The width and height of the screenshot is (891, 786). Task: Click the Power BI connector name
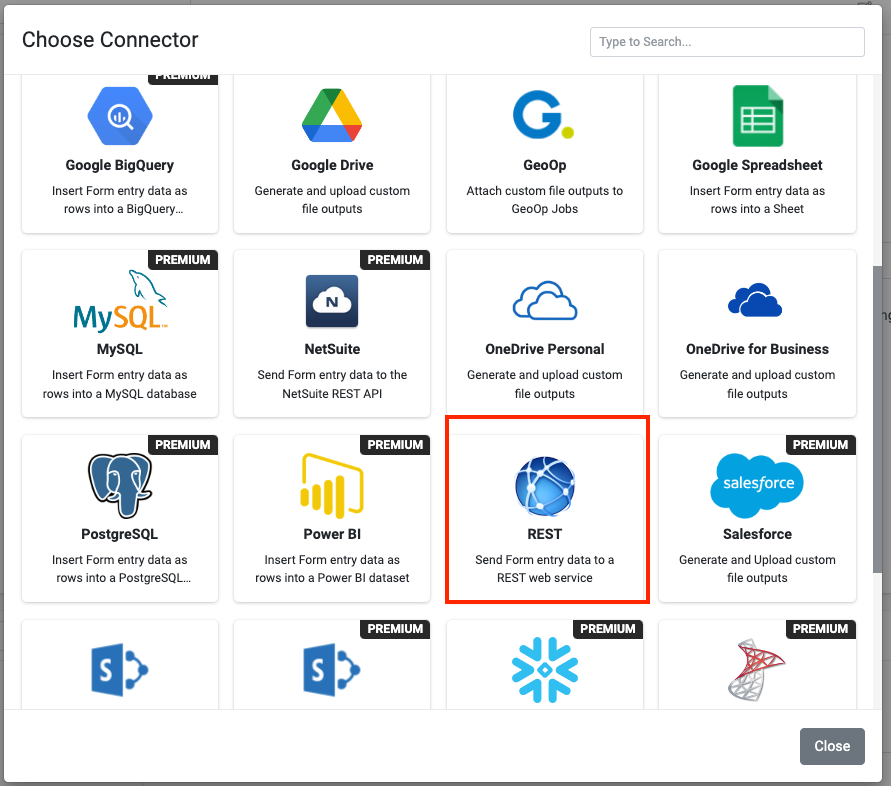tap(332, 534)
